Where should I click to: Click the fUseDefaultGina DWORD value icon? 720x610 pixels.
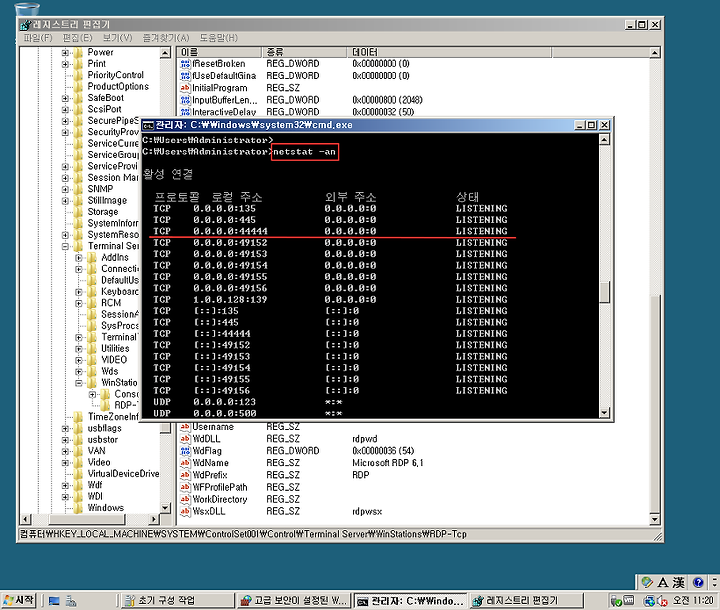pyautogui.click(x=185, y=76)
